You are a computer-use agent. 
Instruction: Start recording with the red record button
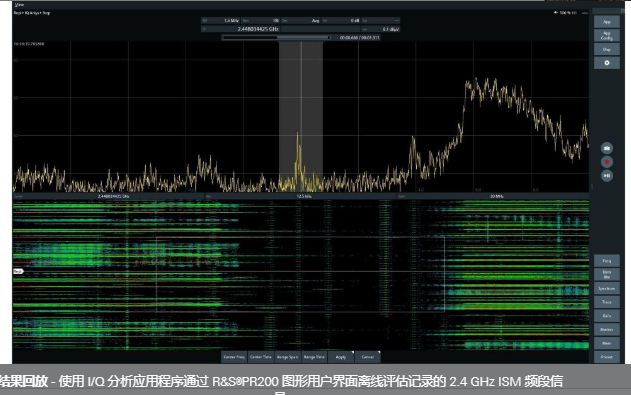coord(607,162)
